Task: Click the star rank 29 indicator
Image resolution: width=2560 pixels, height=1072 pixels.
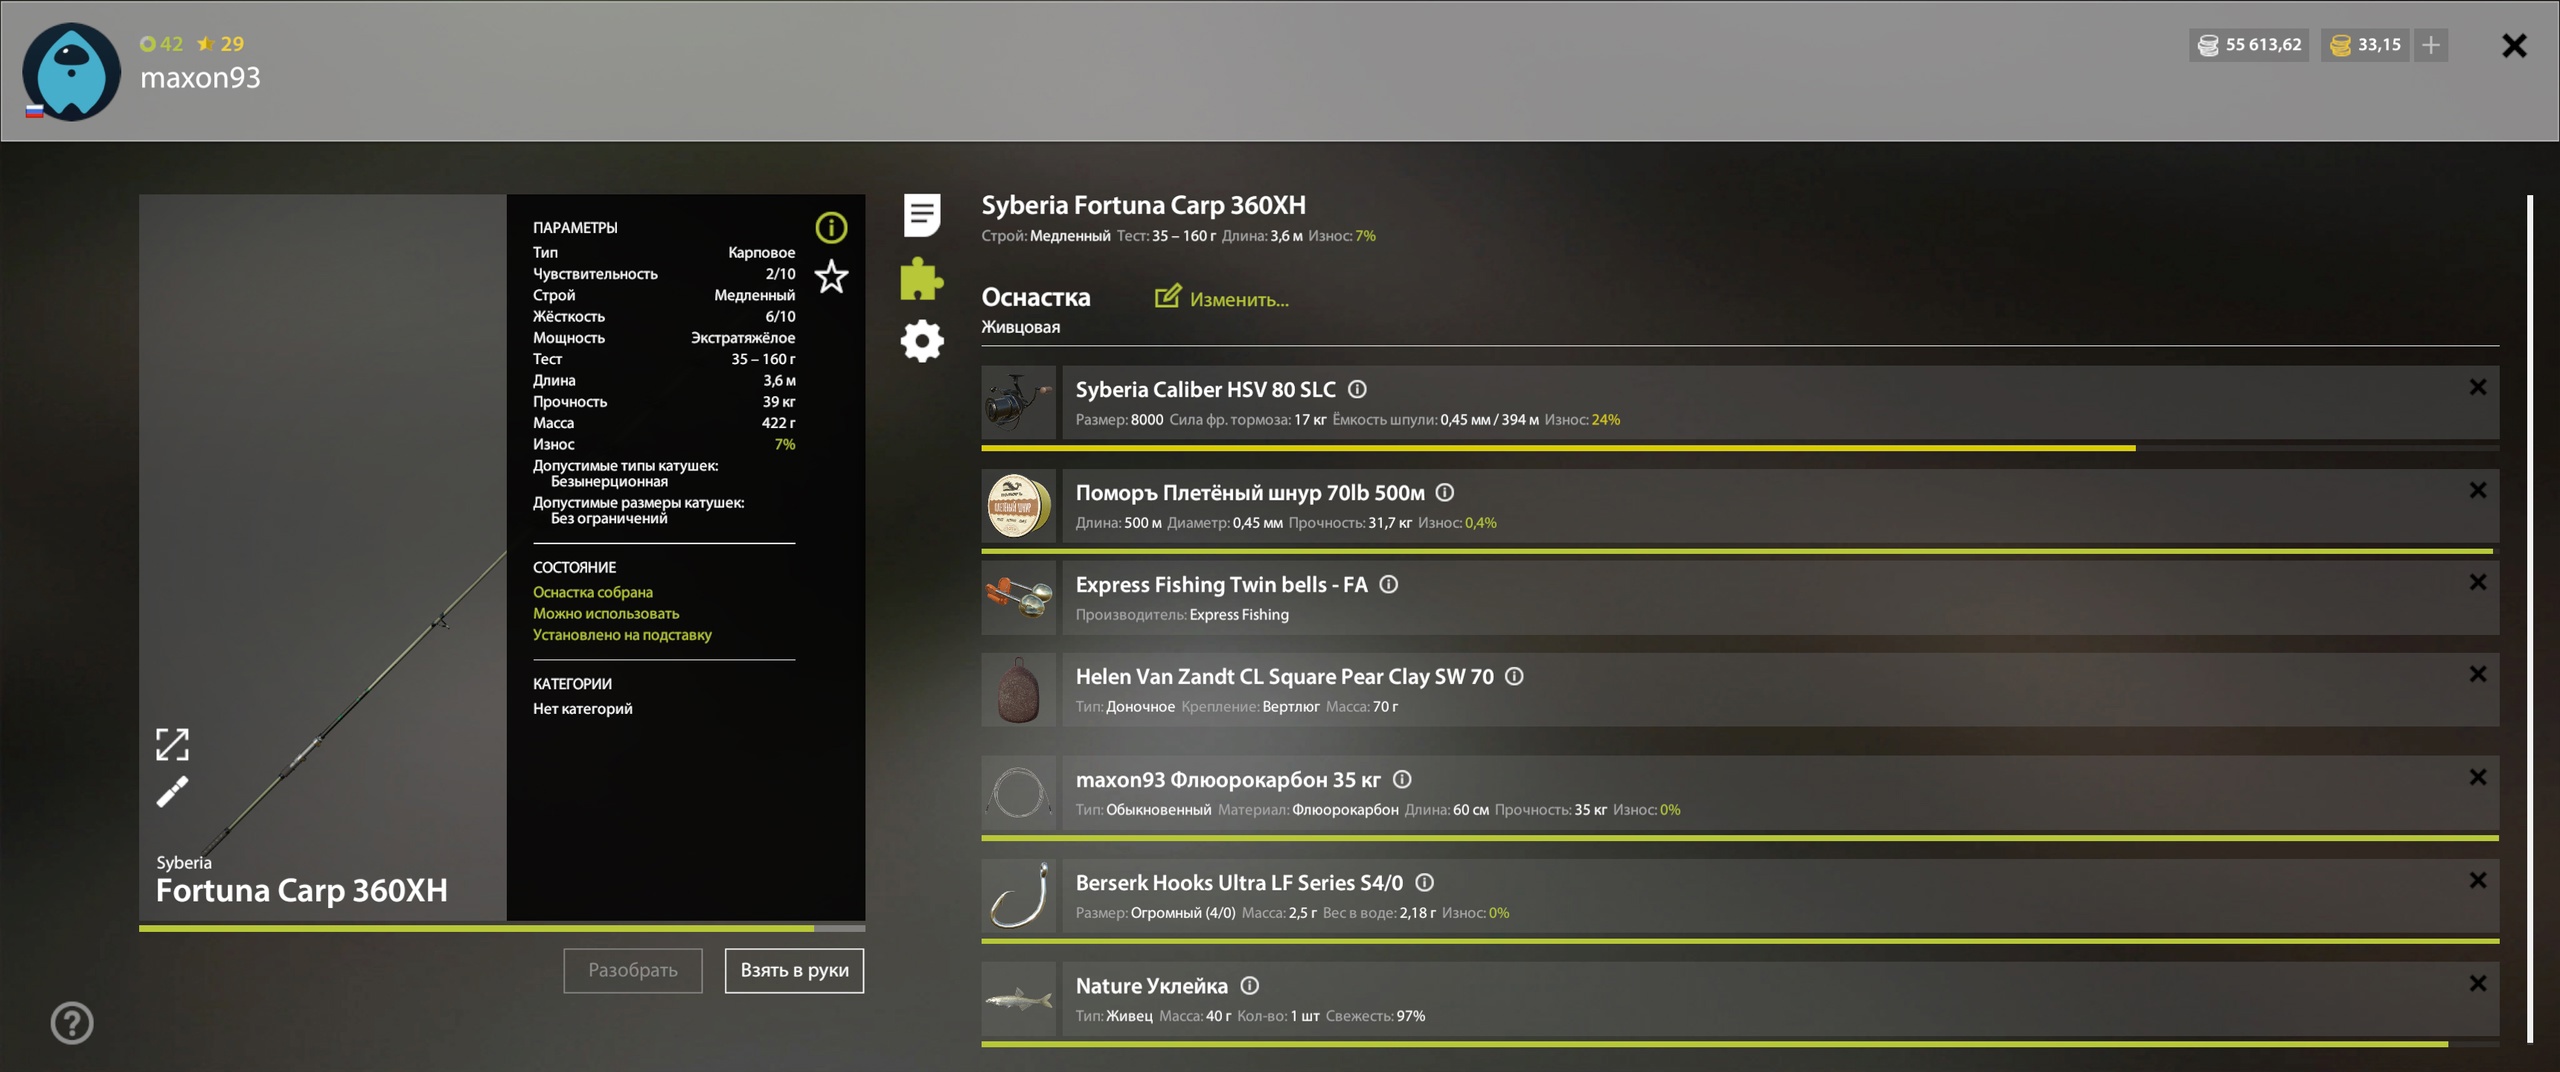Action: coord(220,43)
